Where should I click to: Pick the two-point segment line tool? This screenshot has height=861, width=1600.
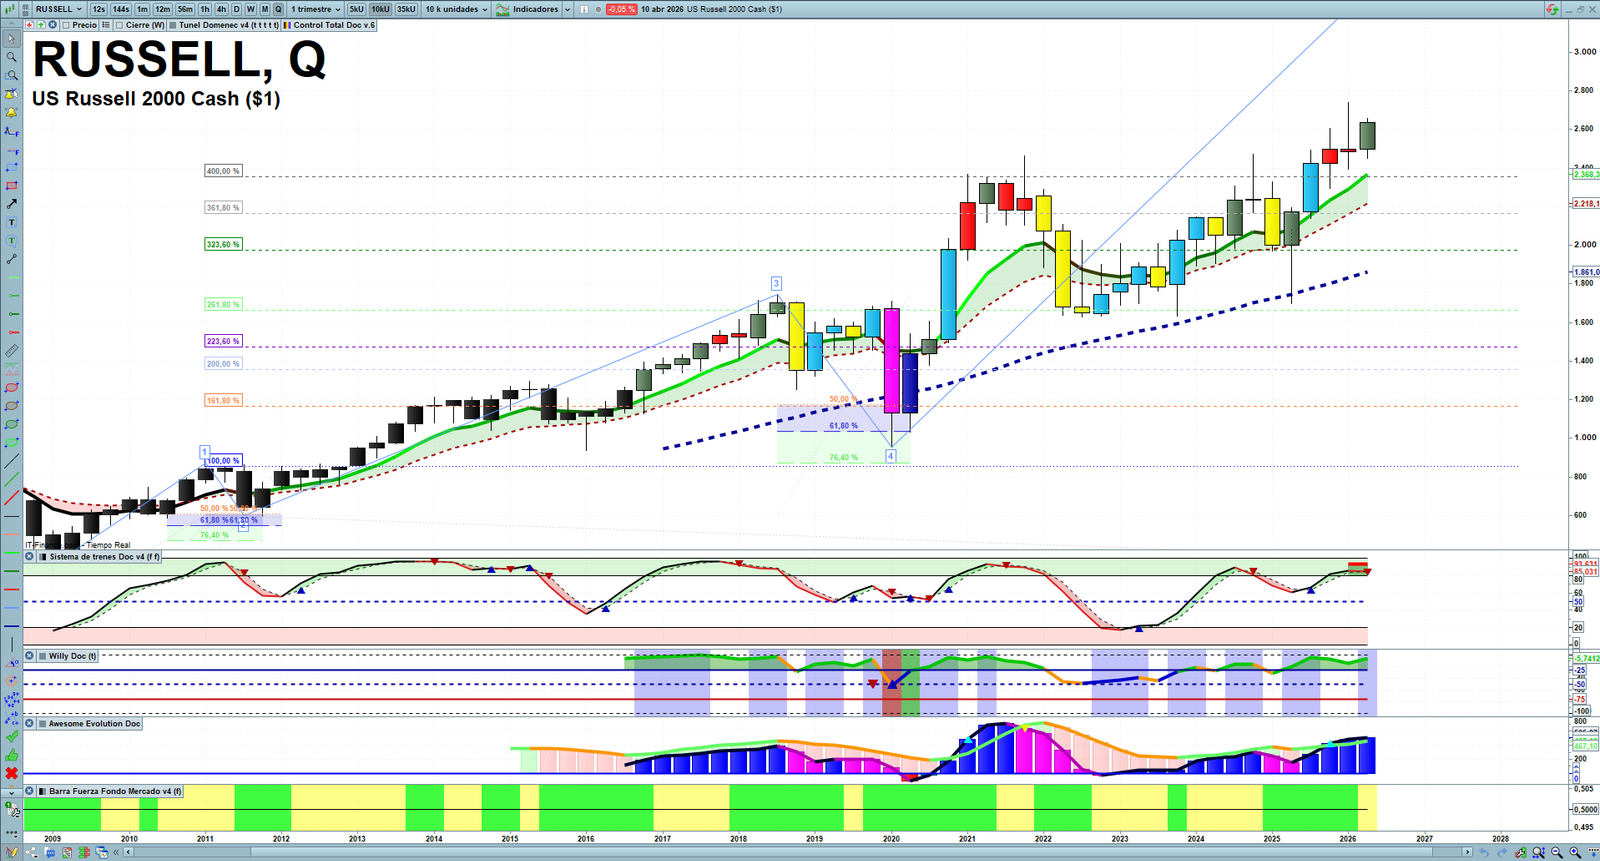(11, 259)
